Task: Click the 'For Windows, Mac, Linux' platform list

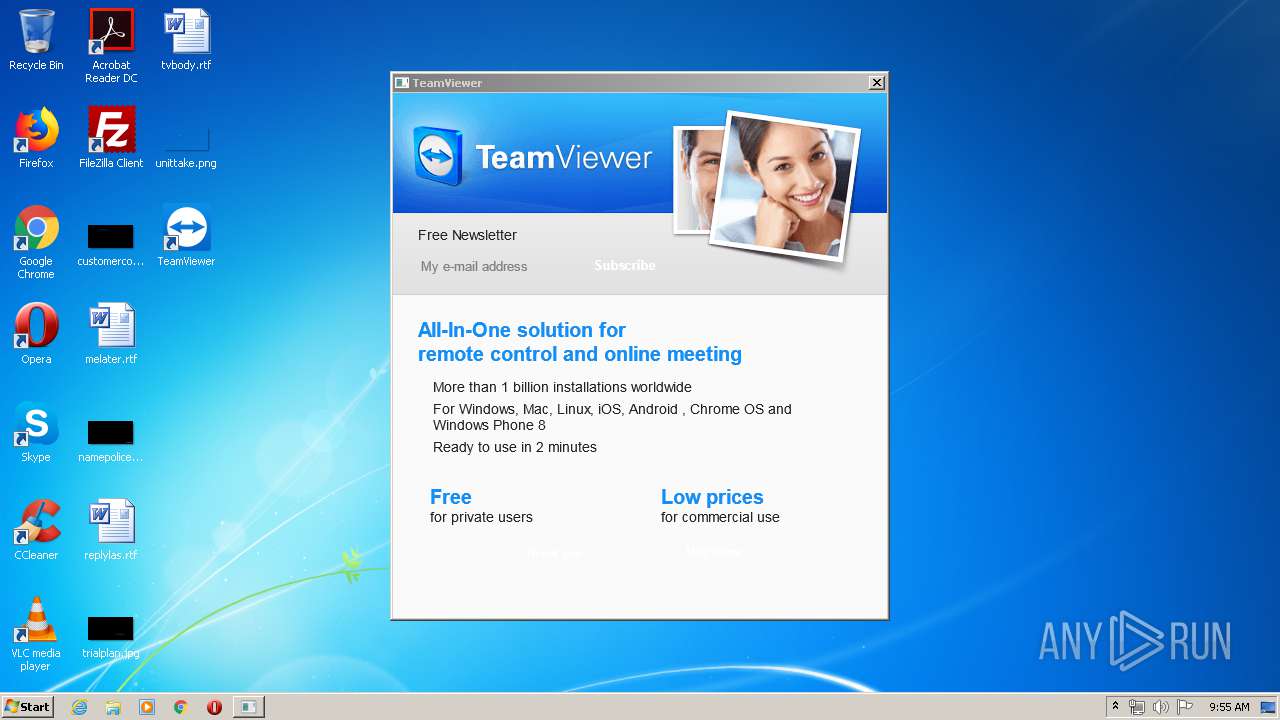Action: point(612,417)
